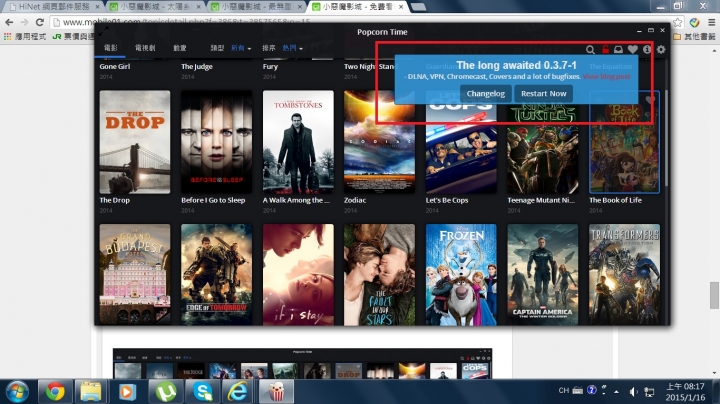Open Teenage Mutant Ninja Turtles poster
Viewport: 720px width, 404px height.
pyautogui.click(x=543, y=142)
